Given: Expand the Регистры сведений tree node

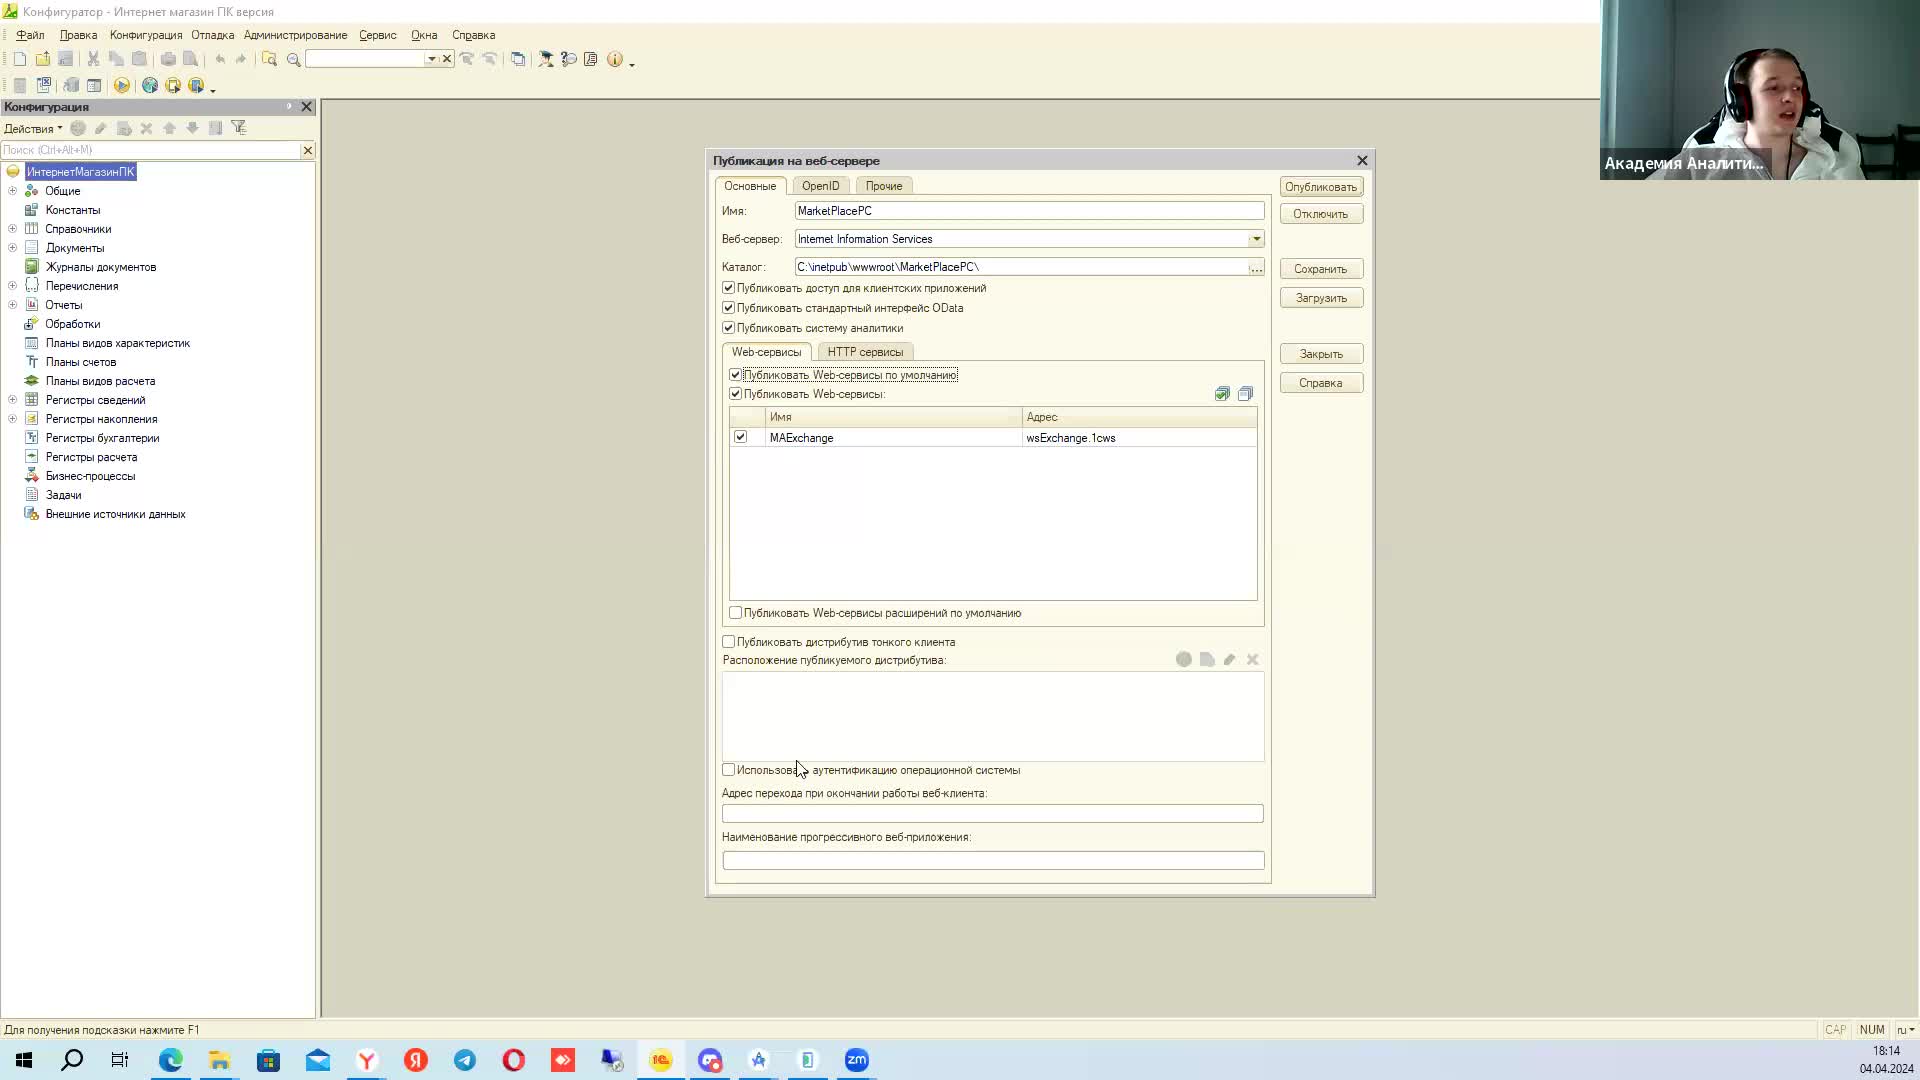Looking at the screenshot, I should click(x=12, y=400).
